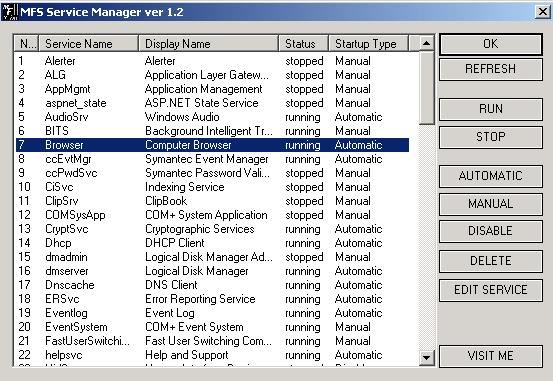Click the OK button

coord(491,44)
